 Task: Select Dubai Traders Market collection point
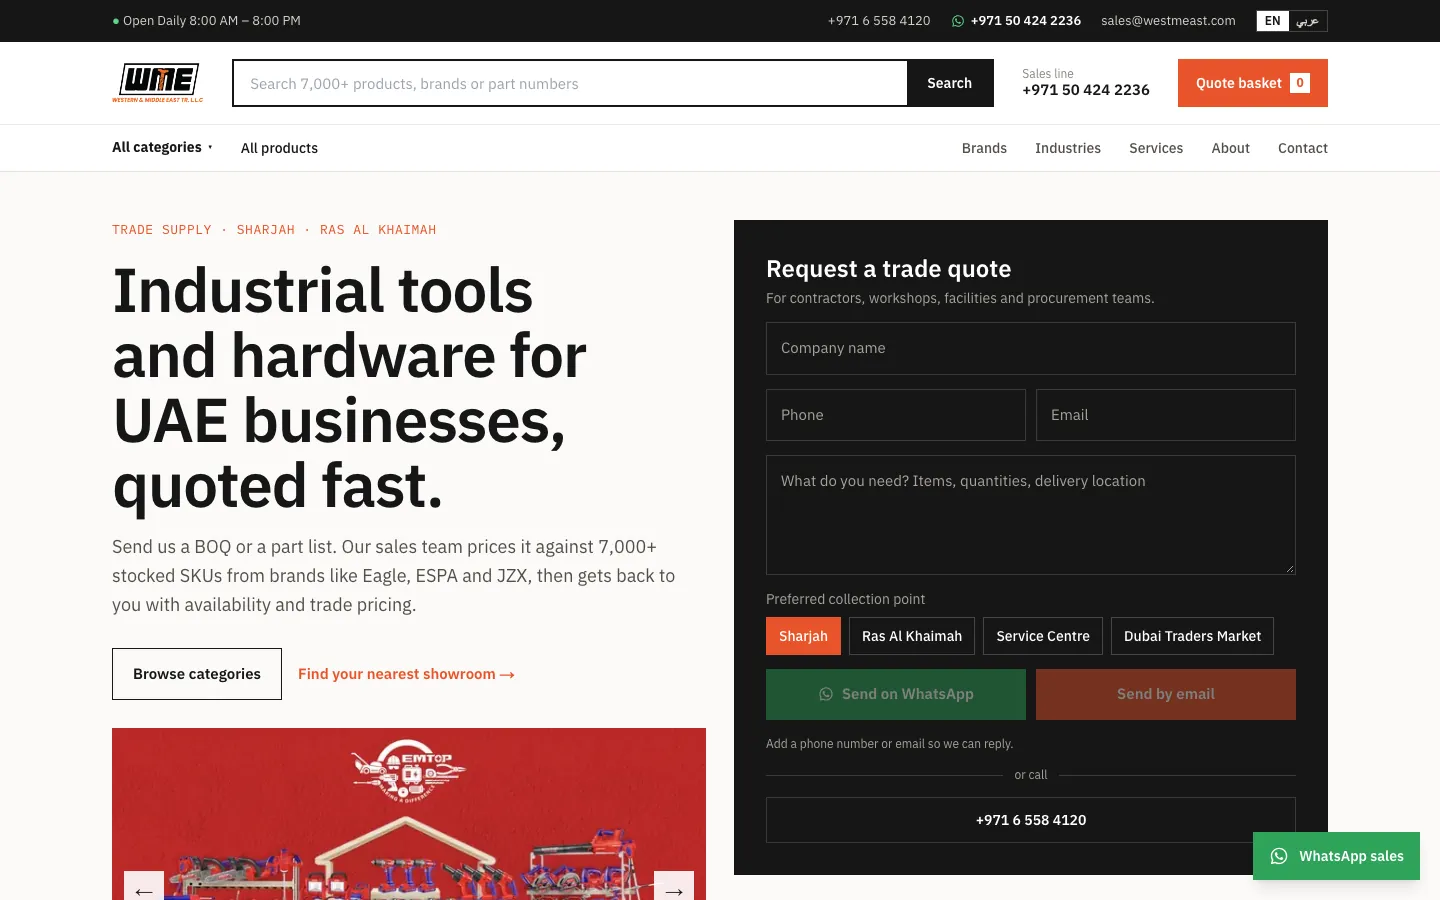(1192, 636)
